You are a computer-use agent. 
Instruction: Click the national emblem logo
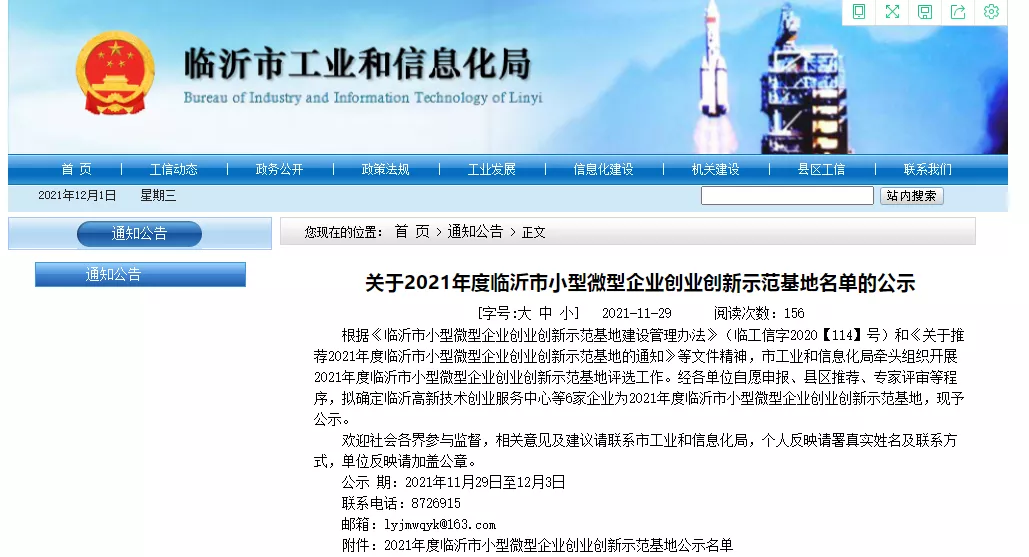point(116,73)
